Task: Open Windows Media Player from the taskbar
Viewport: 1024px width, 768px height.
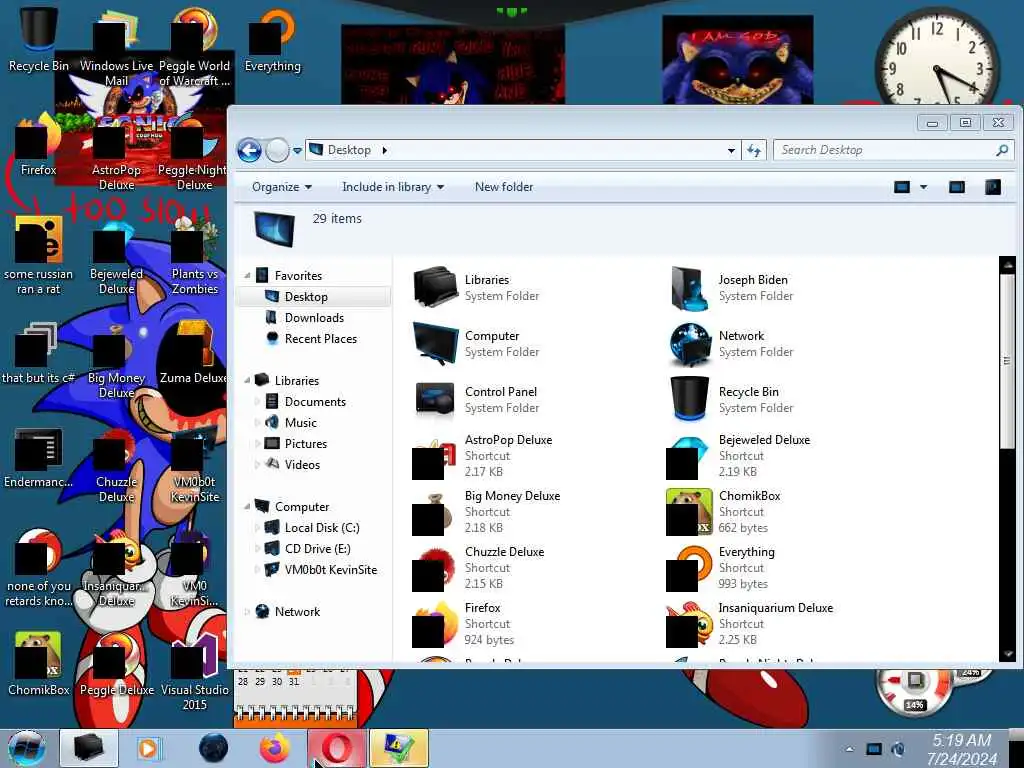Action: [x=148, y=748]
